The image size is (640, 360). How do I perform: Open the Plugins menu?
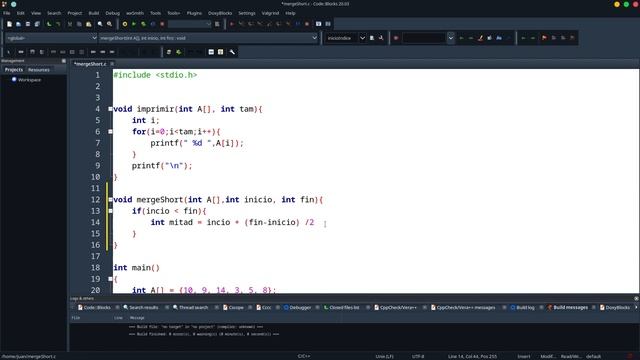(194, 13)
